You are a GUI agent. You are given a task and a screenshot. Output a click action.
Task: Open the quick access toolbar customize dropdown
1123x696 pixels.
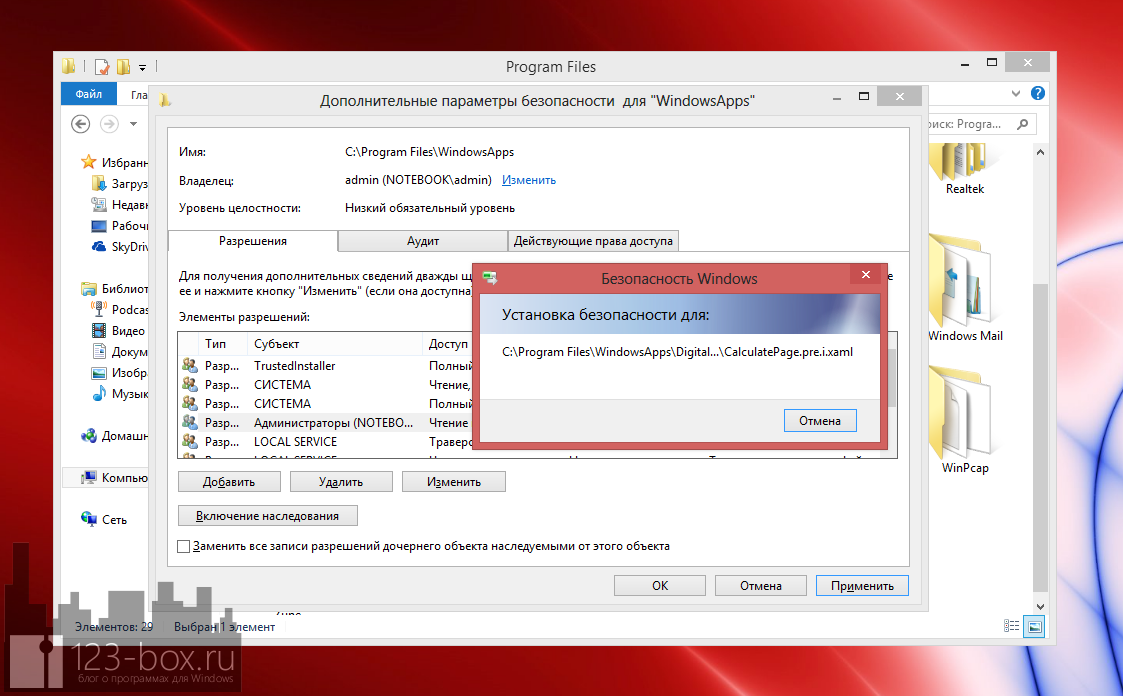click(142, 68)
